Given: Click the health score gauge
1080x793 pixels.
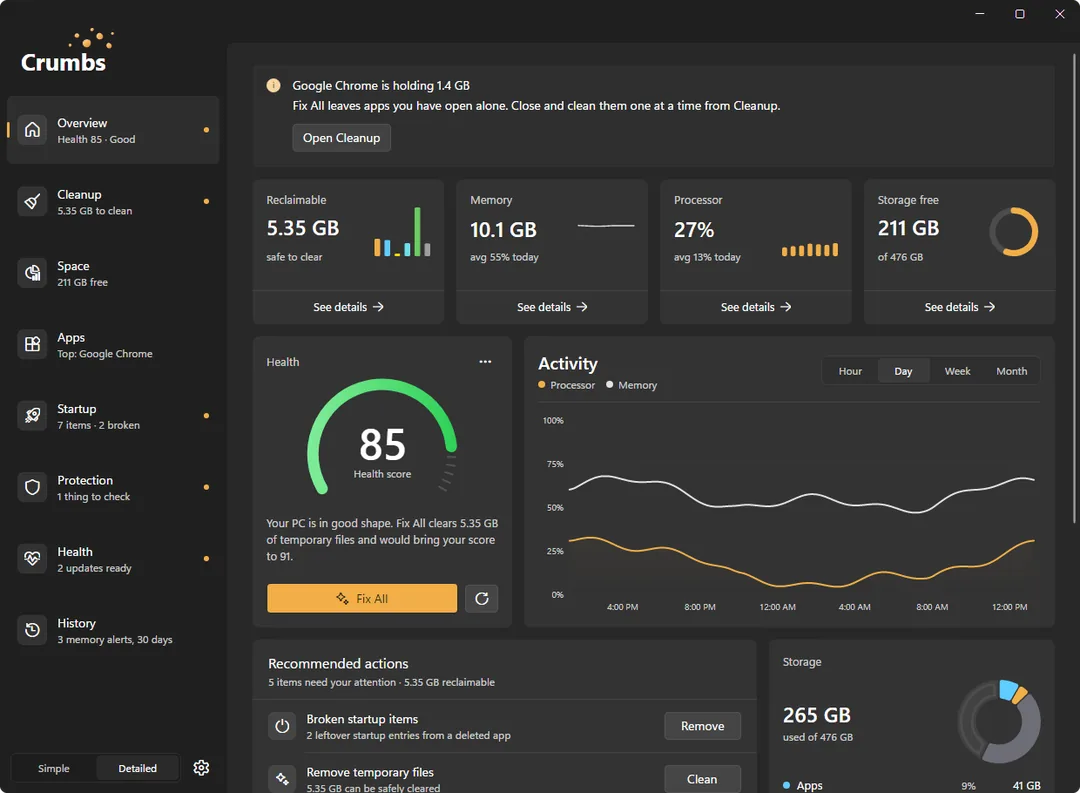Looking at the screenshot, I should tap(382, 439).
